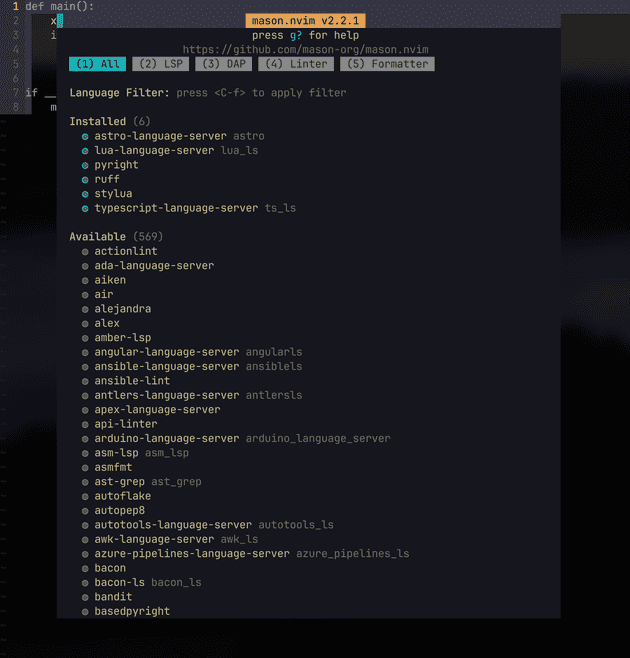Open the (3) DAP tab
Viewport: 630px width, 658px height.
pos(223,64)
